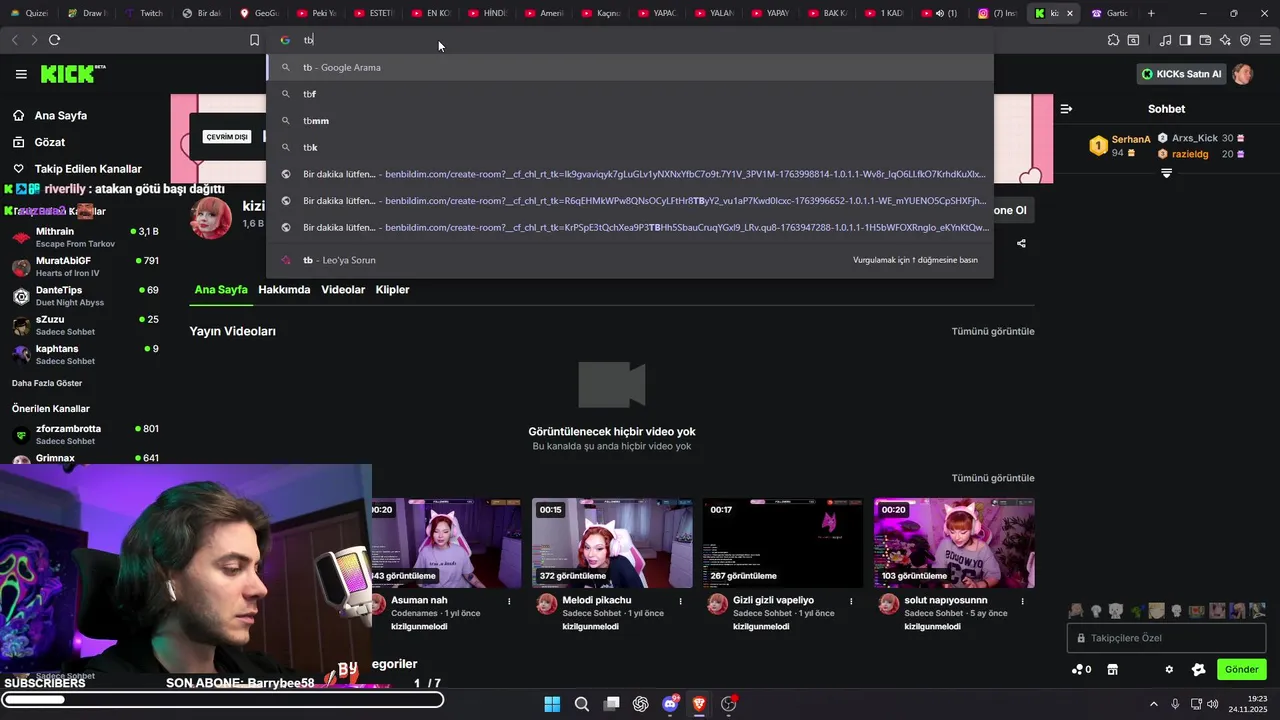
Task: Select the Ana Sayfa channel tab
Action: pyautogui.click(x=221, y=290)
